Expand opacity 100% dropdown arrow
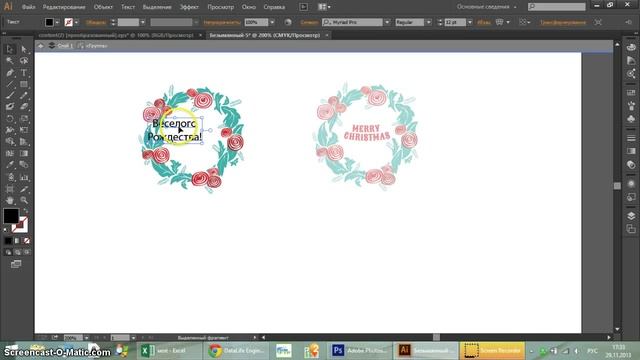The width and height of the screenshot is (640, 360). click(272, 22)
